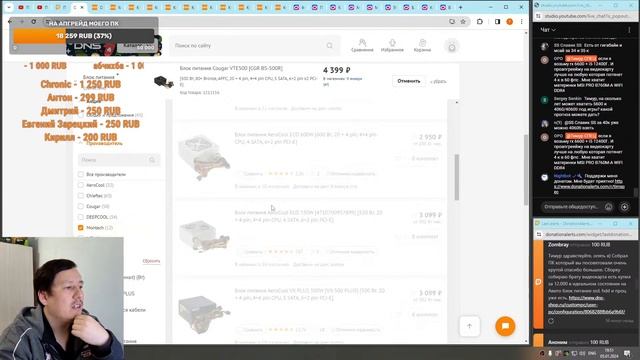640x360 pixels.
Task: Tick the Cougar manufacturer checkbox
Action: (80, 206)
